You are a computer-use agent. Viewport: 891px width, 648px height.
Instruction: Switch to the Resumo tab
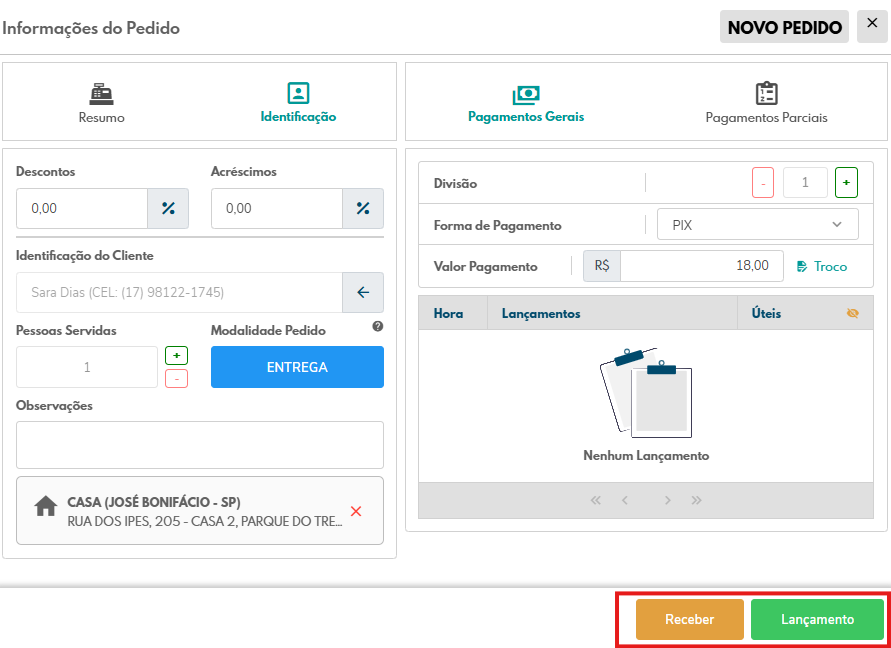(102, 104)
